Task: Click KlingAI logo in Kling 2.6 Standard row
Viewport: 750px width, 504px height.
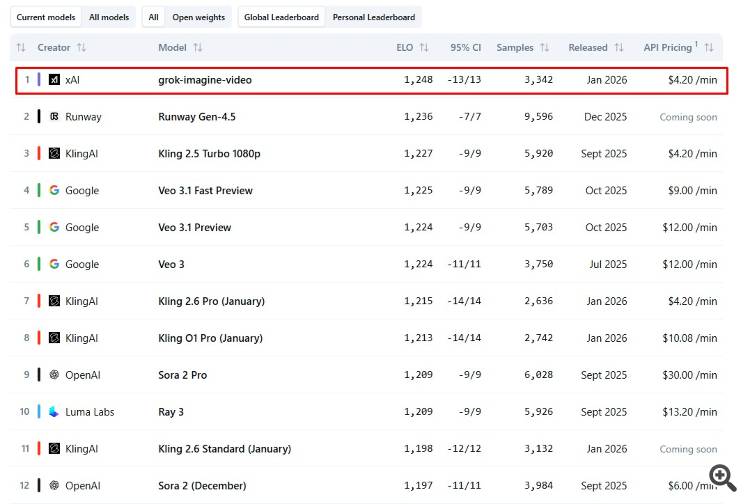Action: pos(55,449)
